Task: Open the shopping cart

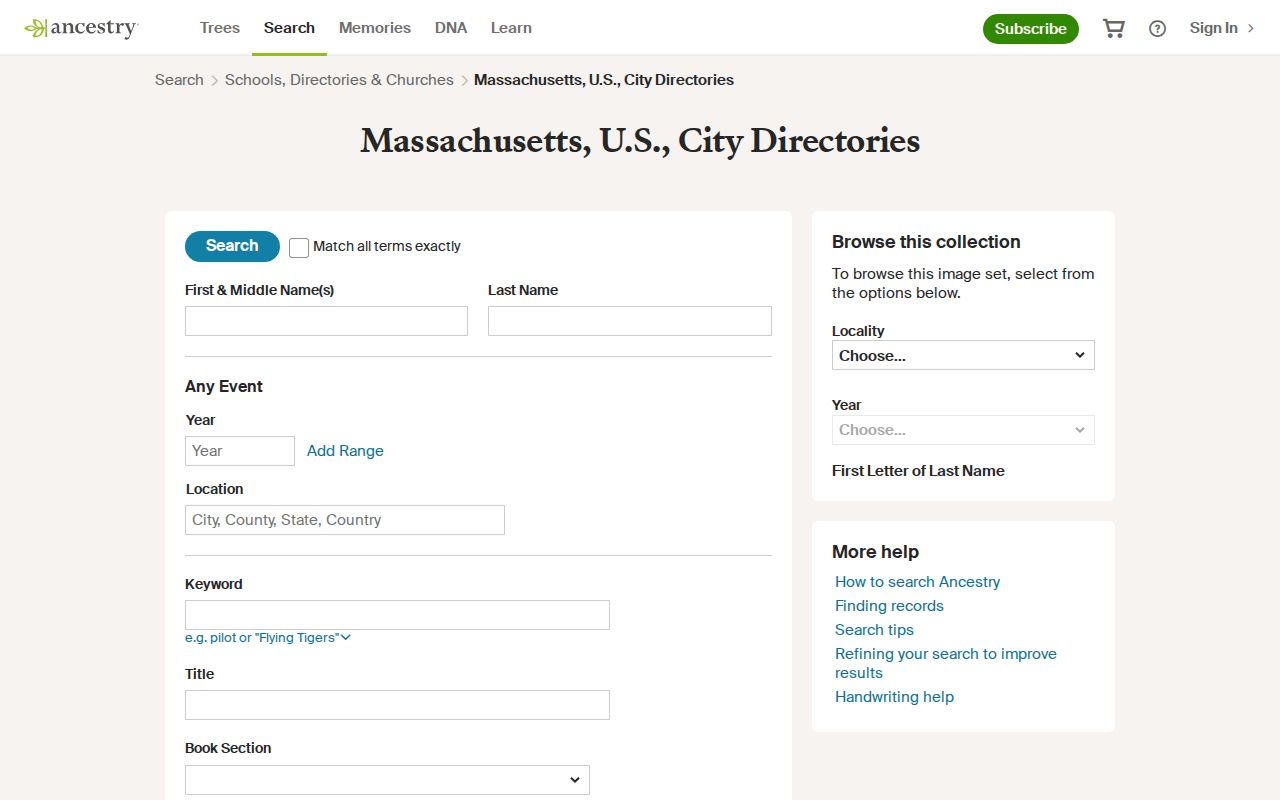Action: (x=1113, y=28)
